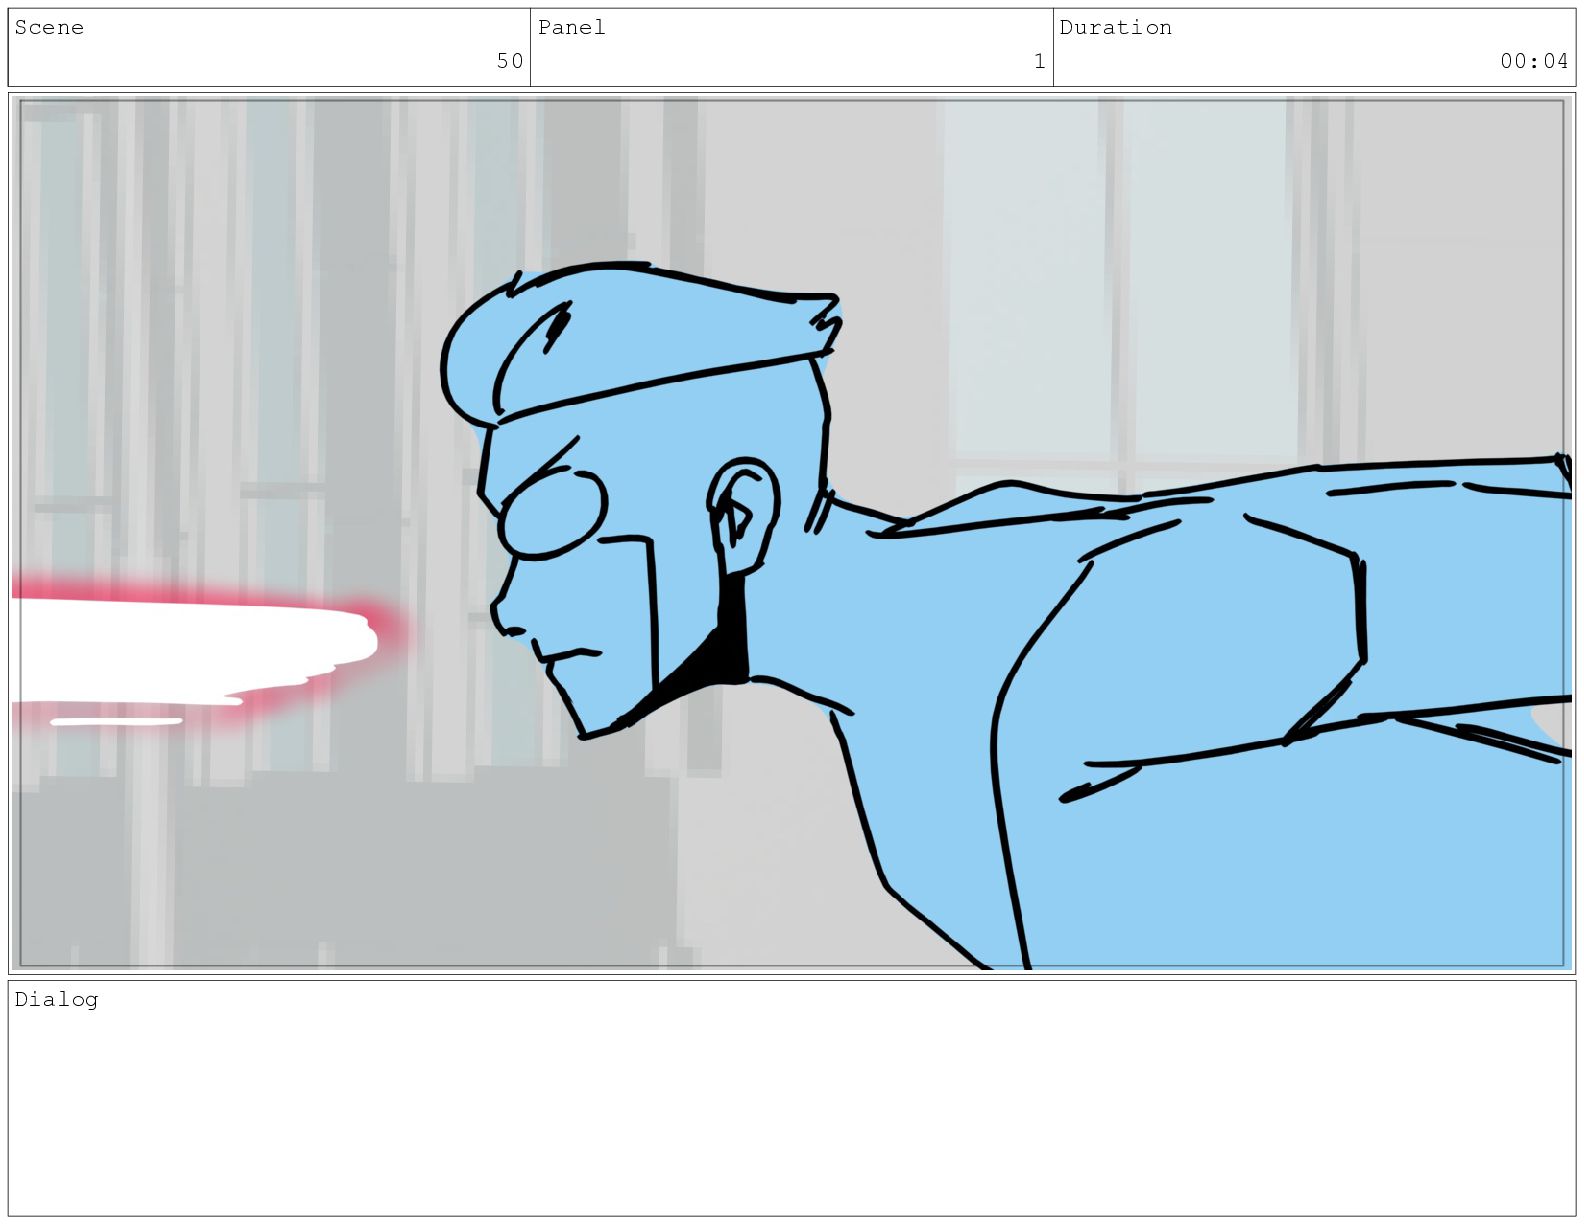Click the Scene number value 50
This screenshot has height=1224, width=1584.
coord(510,61)
